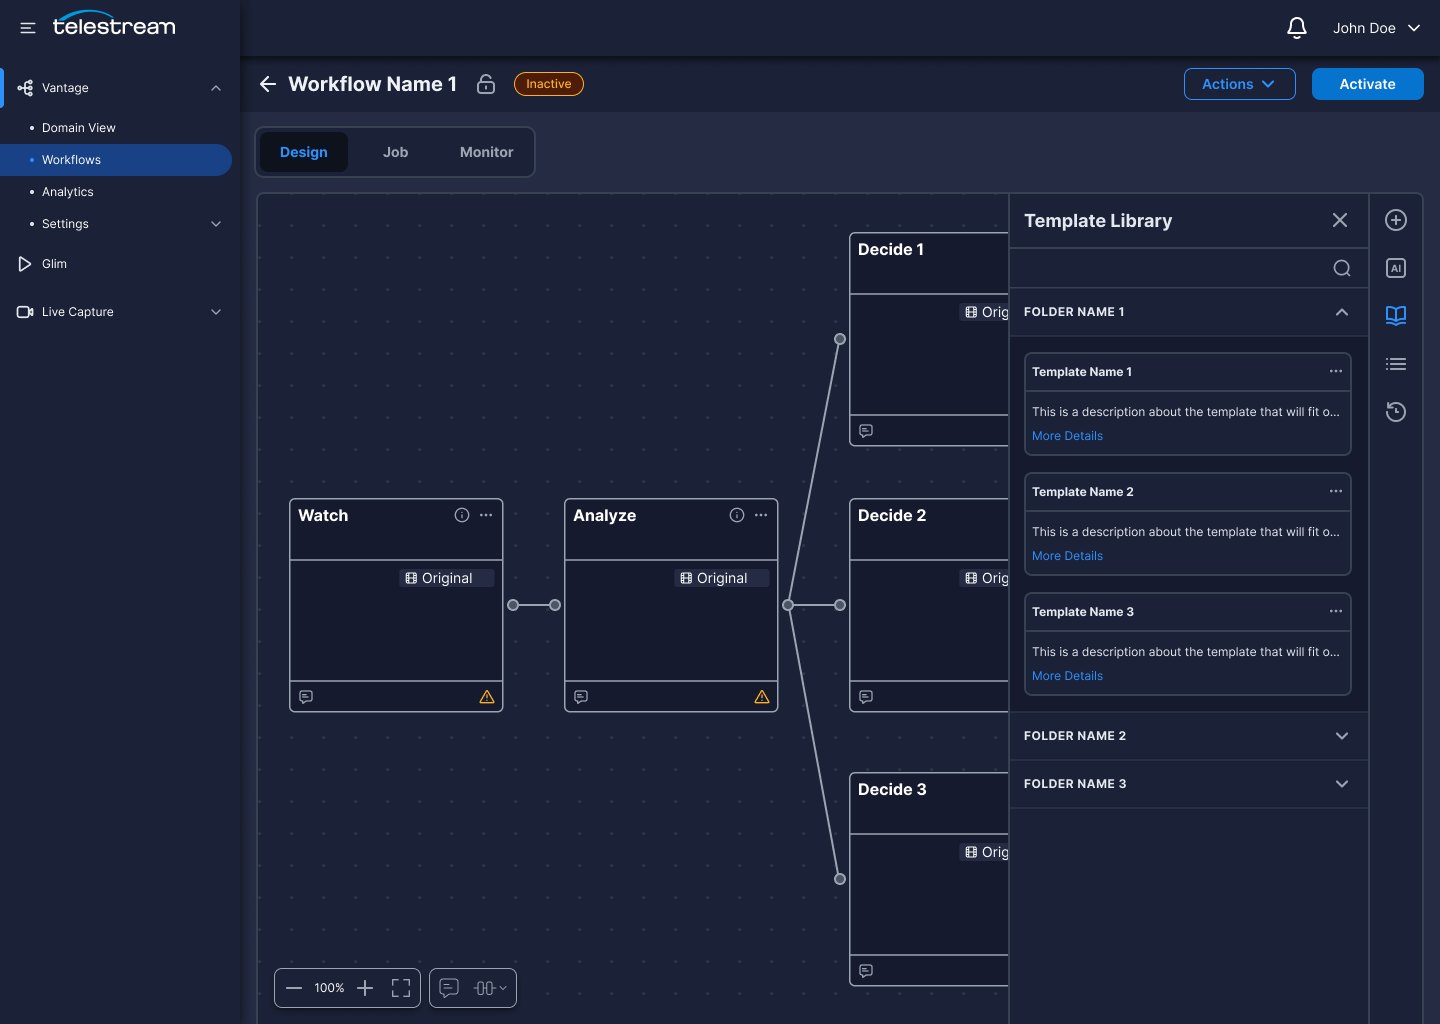This screenshot has height=1024, width=1440.
Task: Open More Details for Template Name 3
Action: [x=1067, y=676]
